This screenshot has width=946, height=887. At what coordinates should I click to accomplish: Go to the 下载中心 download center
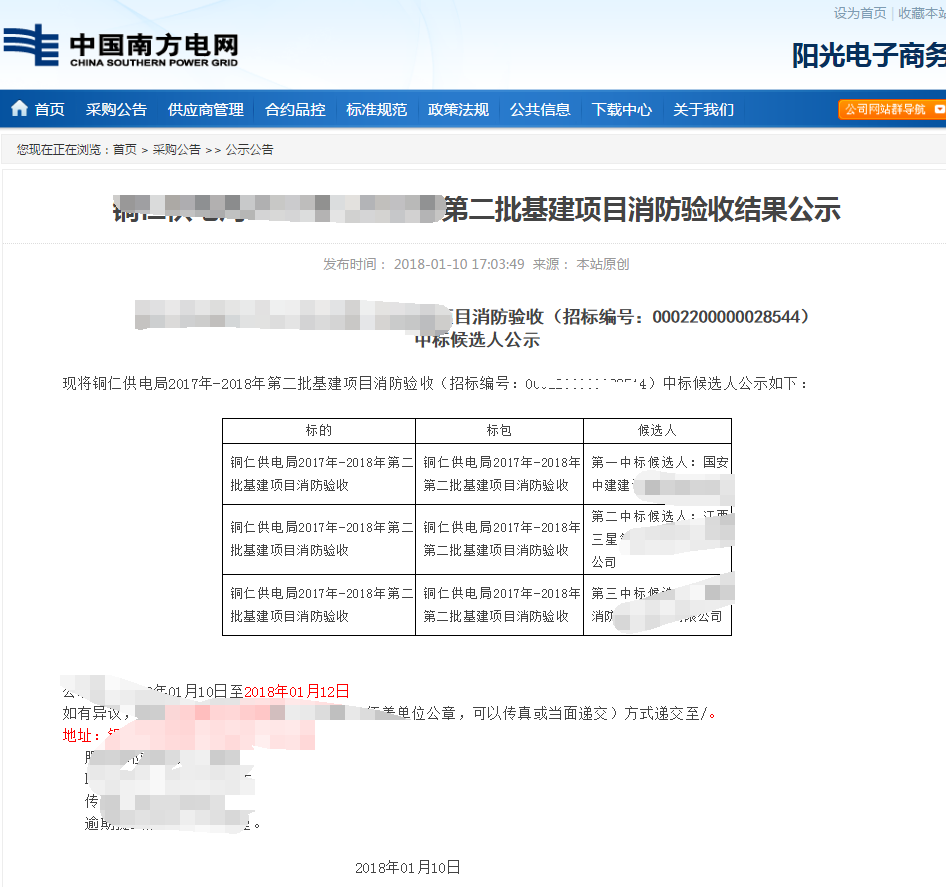[621, 109]
